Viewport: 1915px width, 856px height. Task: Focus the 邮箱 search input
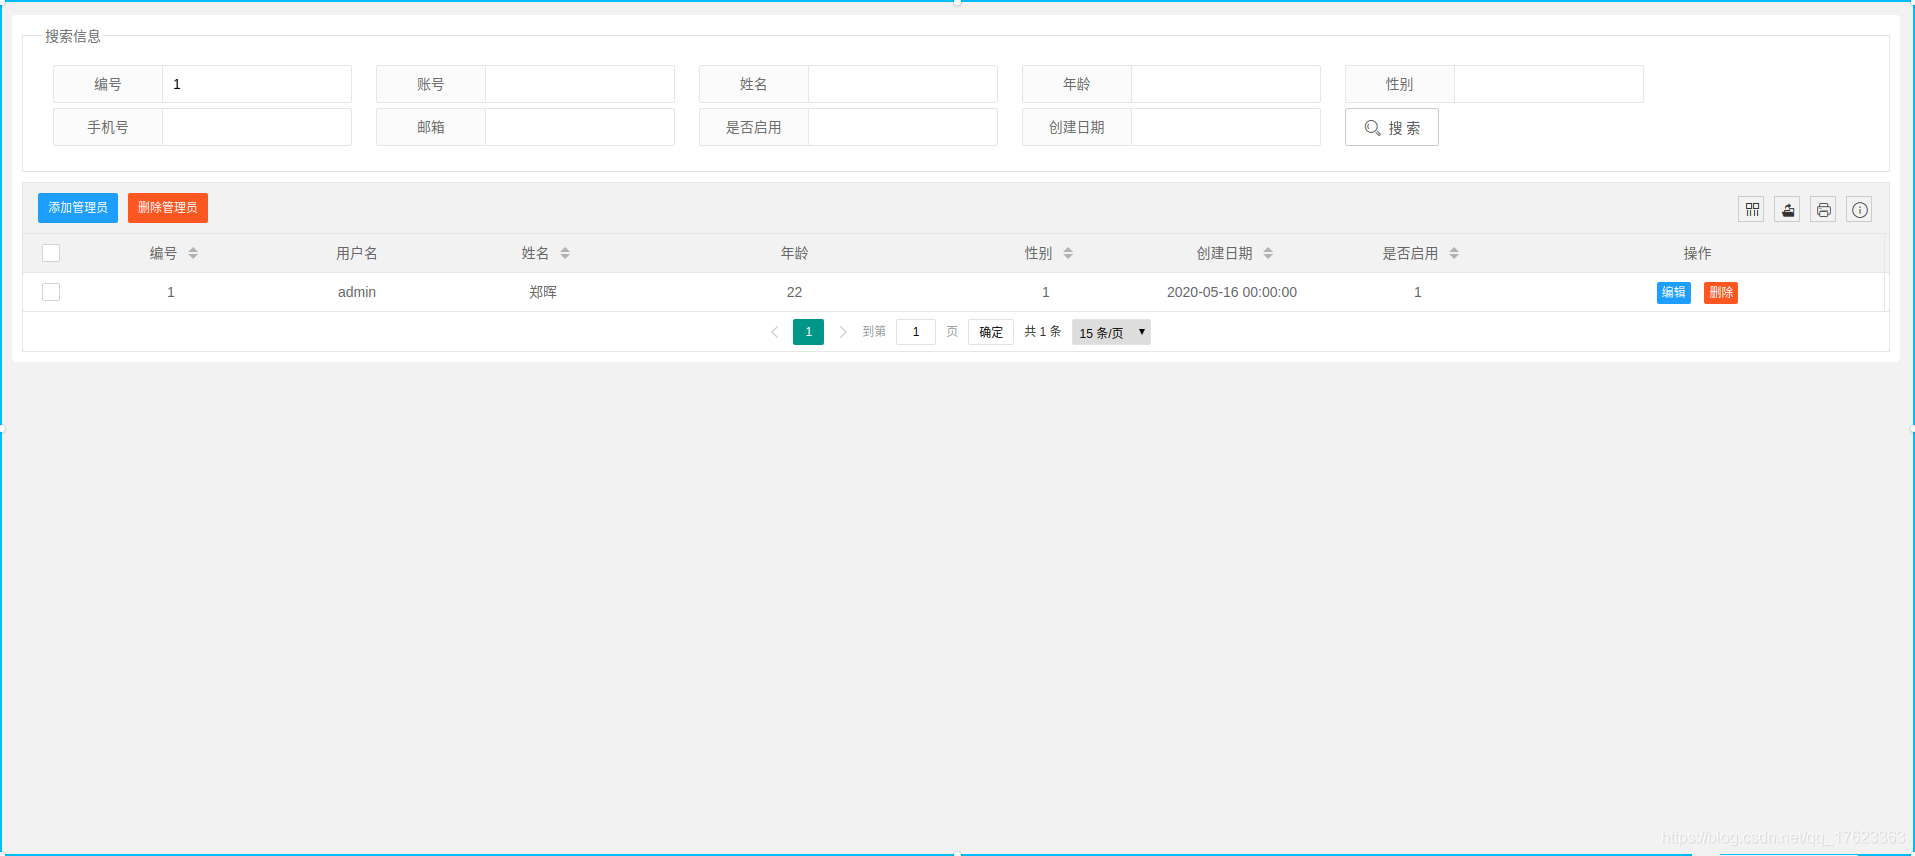(x=580, y=127)
